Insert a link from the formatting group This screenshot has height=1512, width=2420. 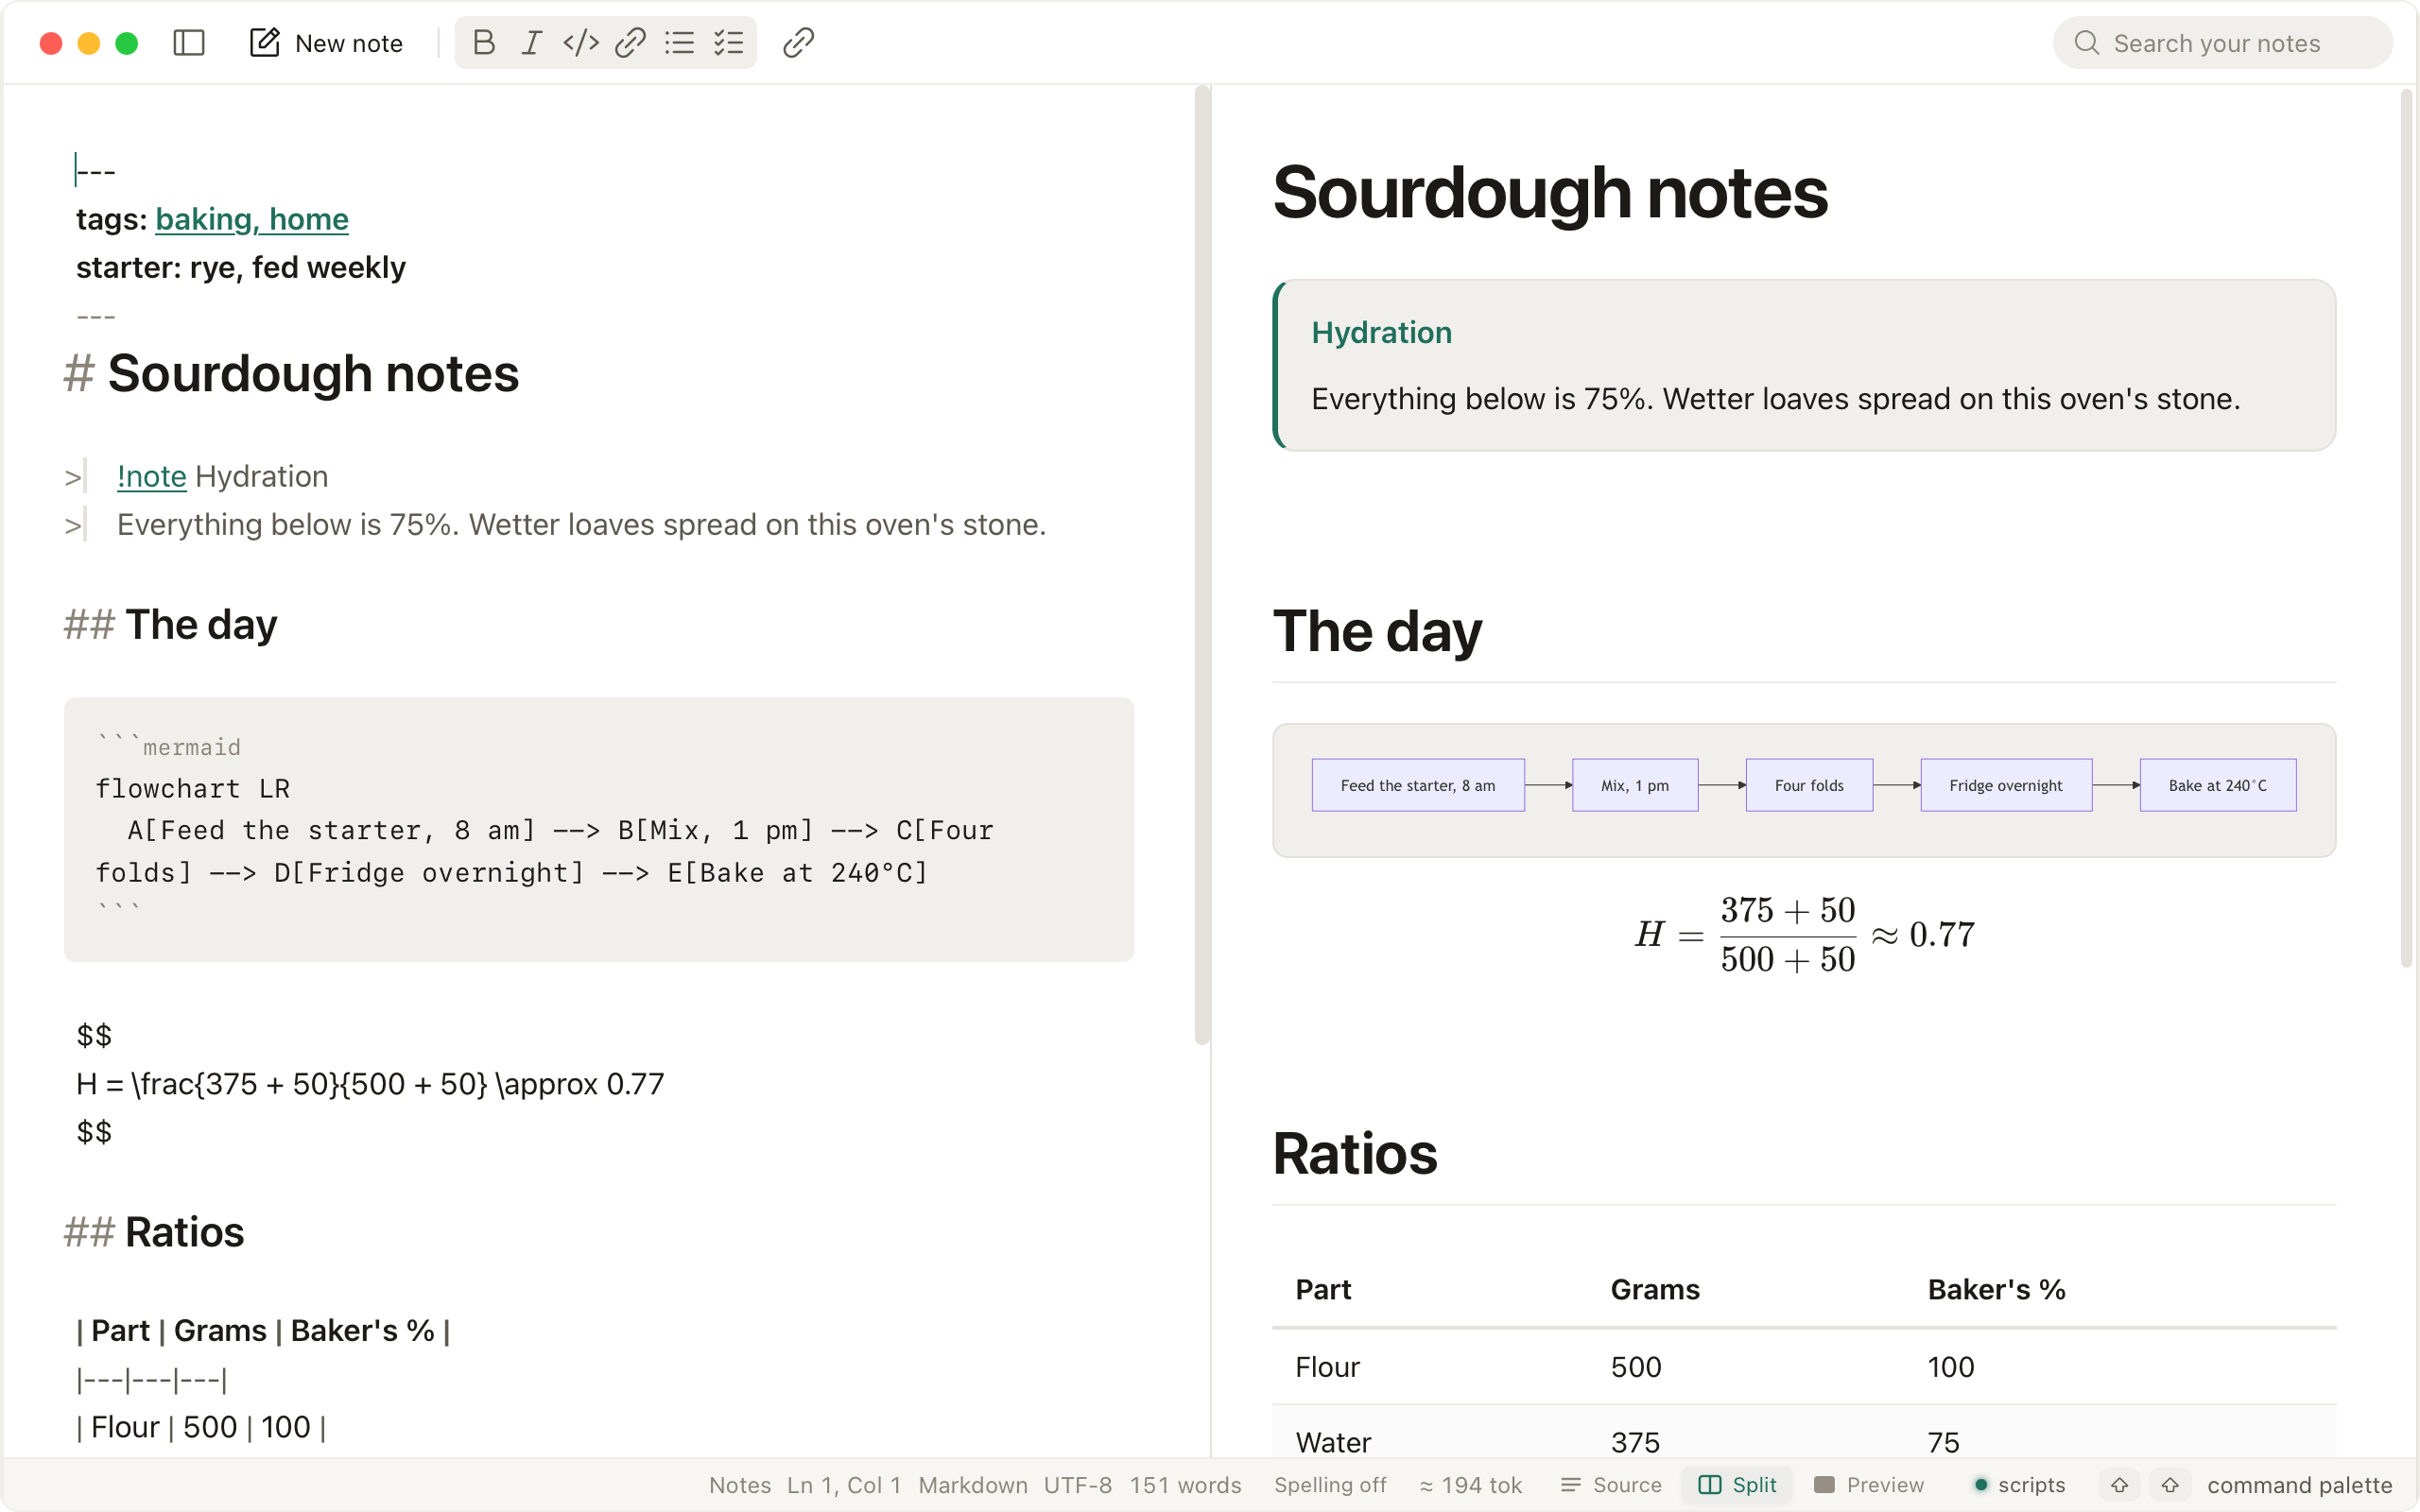point(630,43)
